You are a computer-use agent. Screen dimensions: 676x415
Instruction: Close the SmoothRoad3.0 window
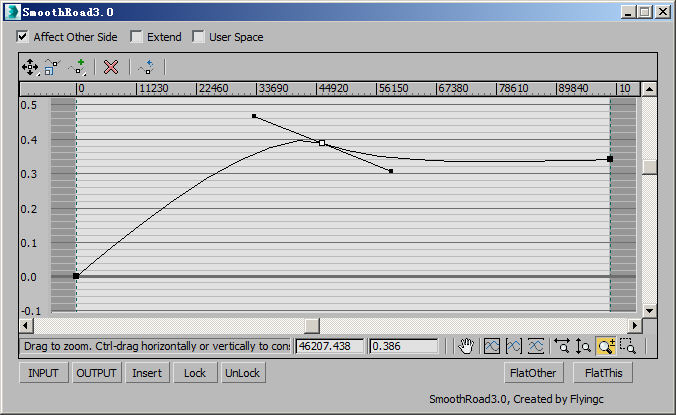point(663,12)
